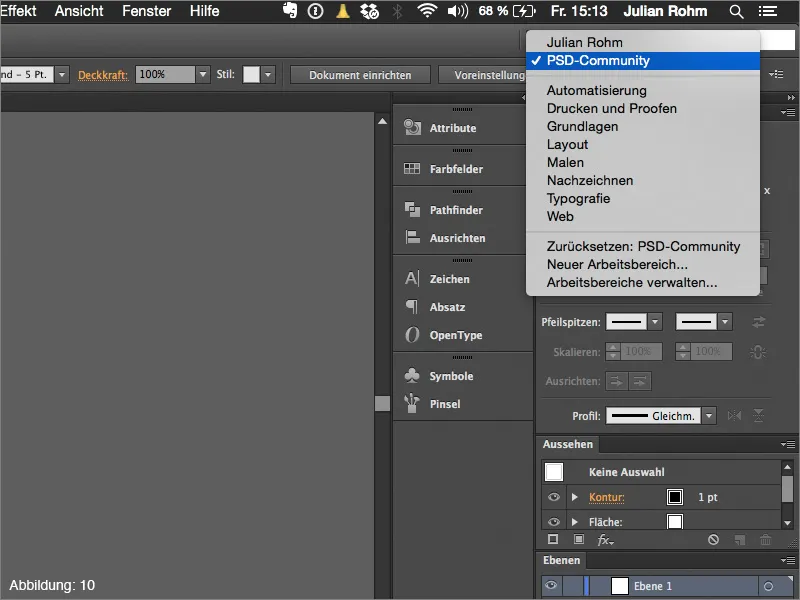800x600 pixels.
Task: Open the Attribute panel icon
Action: [x=412, y=128]
